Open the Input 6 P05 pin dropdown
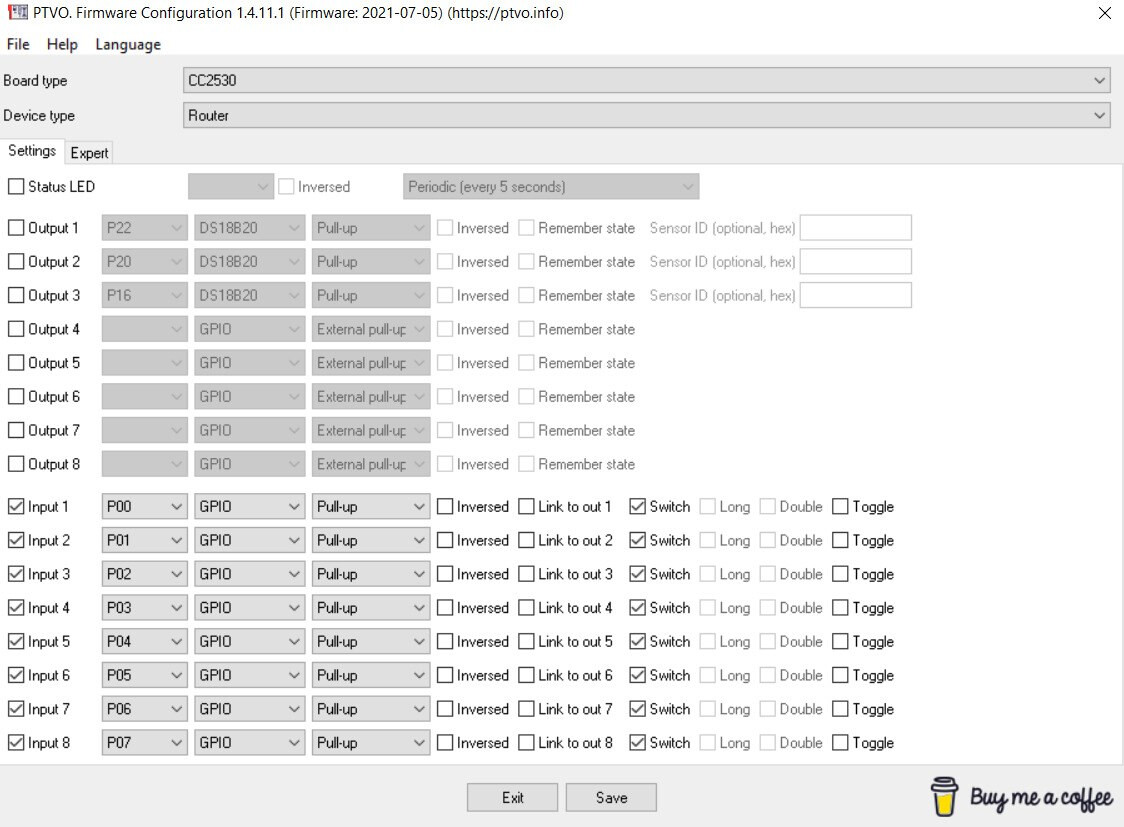1124x827 pixels. click(144, 675)
